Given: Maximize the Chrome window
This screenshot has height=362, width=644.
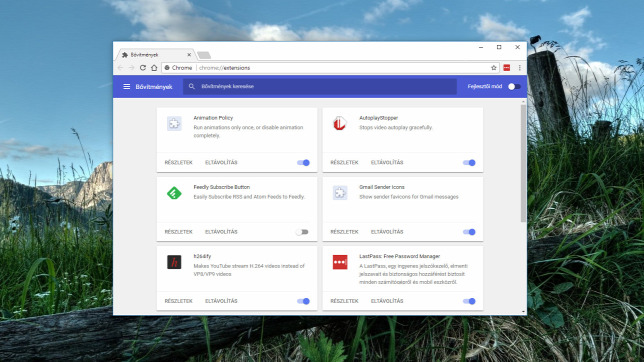Looking at the screenshot, I should 499,47.
